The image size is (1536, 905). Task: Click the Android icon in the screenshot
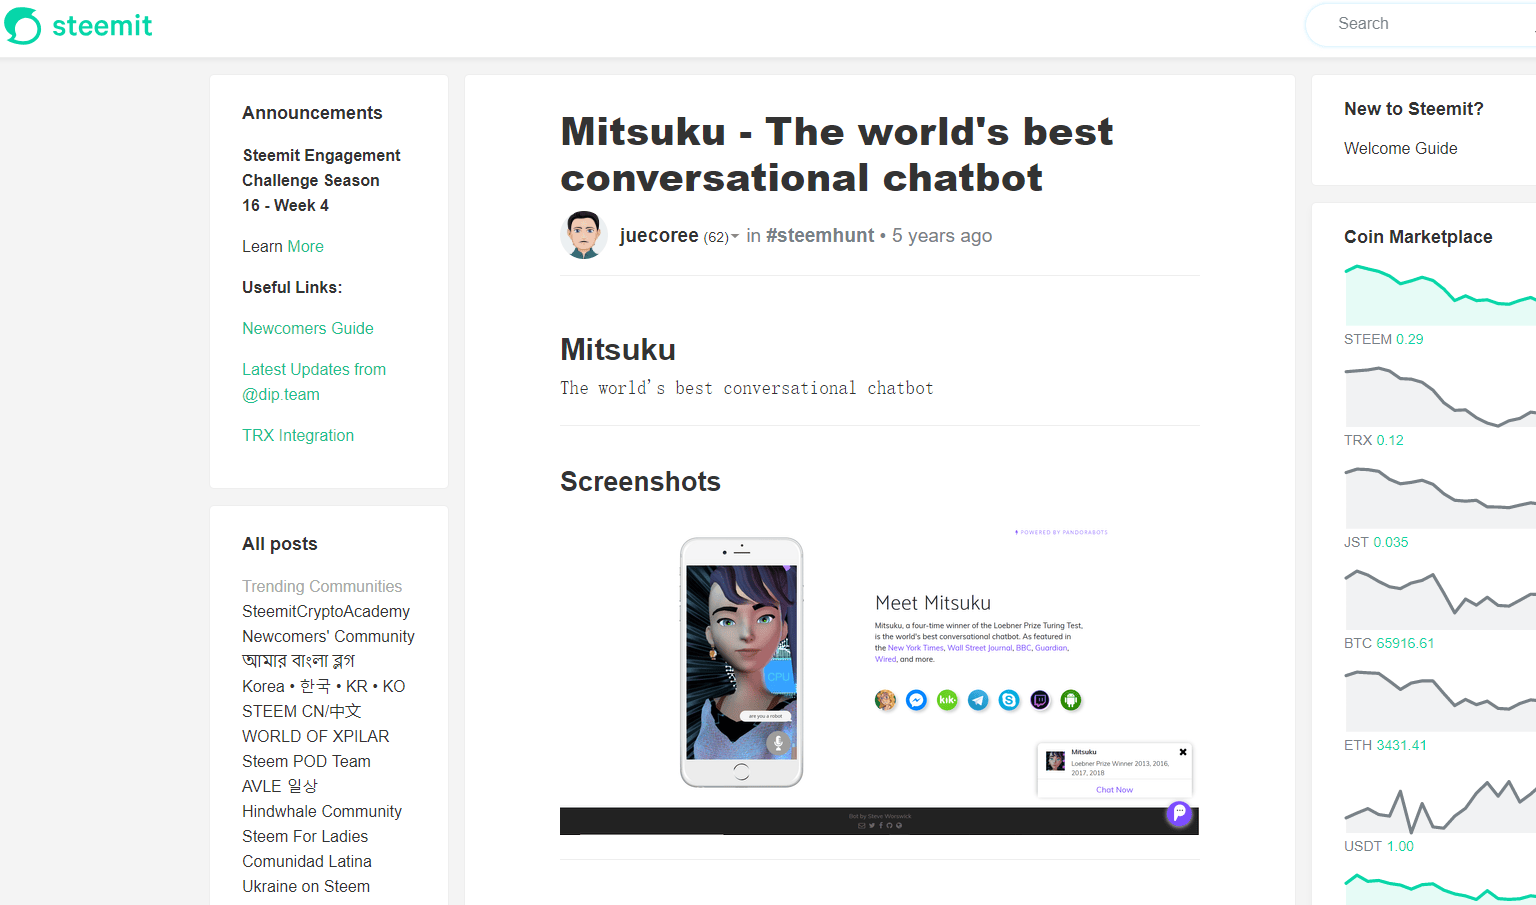tap(1071, 700)
